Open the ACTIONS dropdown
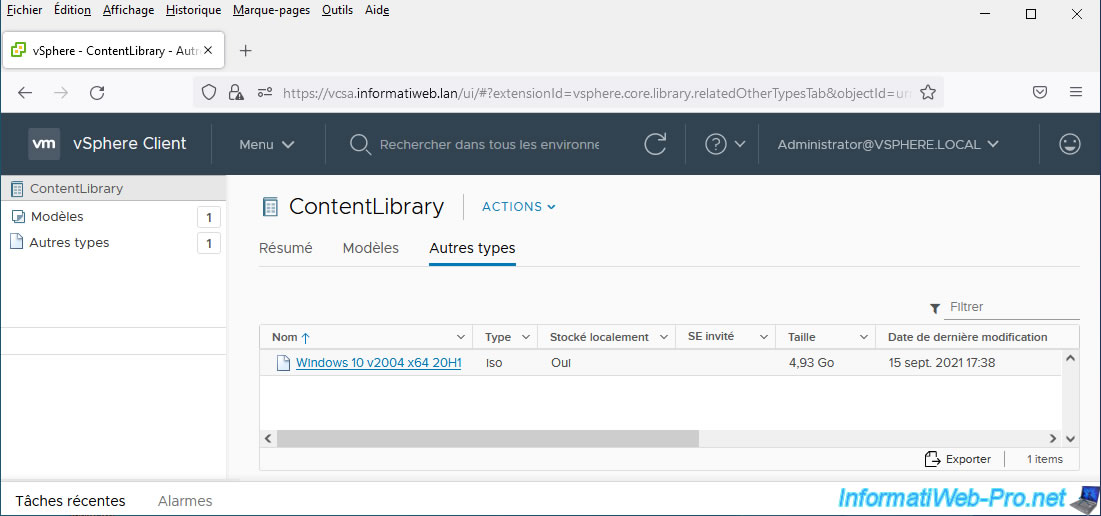Image resolution: width=1101 pixels, height=516 pixels. (x=519, y=206)
